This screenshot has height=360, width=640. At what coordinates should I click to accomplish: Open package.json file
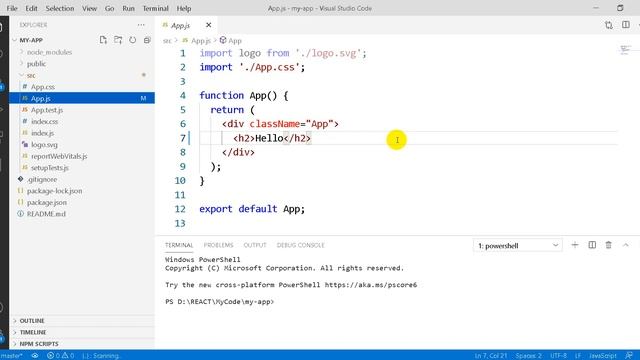click(x=47, y=202)
